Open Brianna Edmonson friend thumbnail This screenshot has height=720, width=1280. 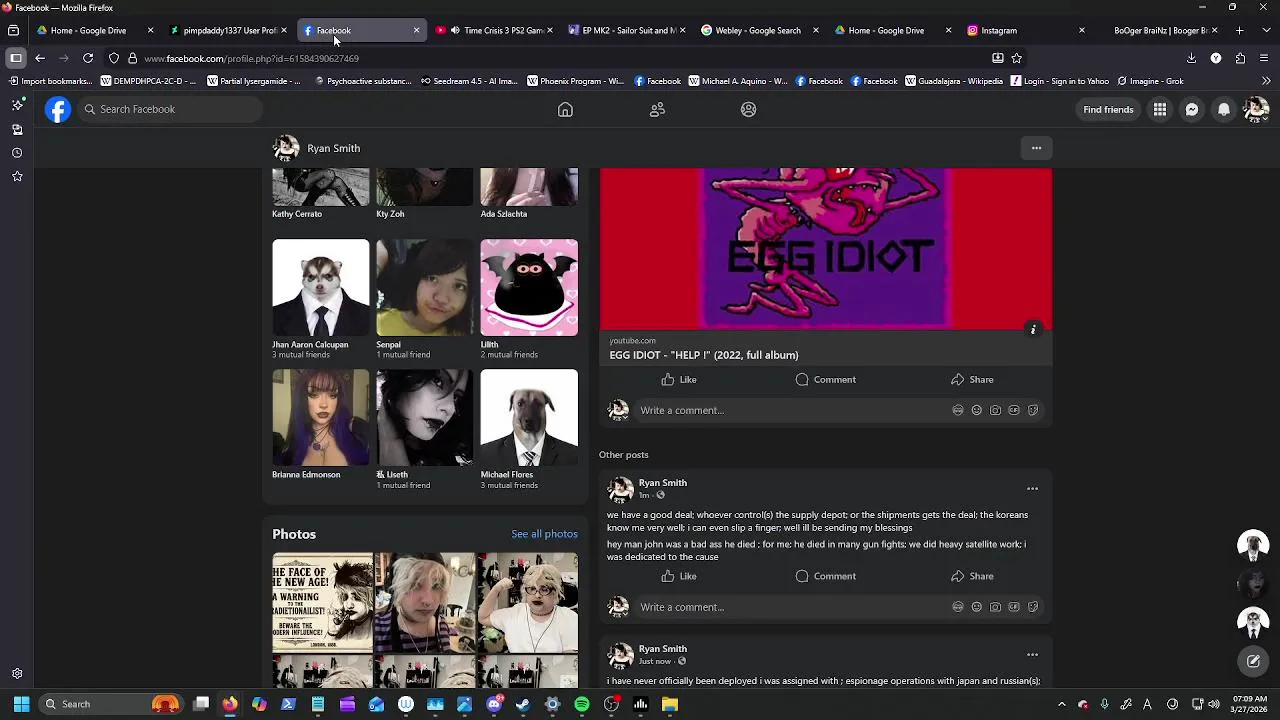(320, 418)
